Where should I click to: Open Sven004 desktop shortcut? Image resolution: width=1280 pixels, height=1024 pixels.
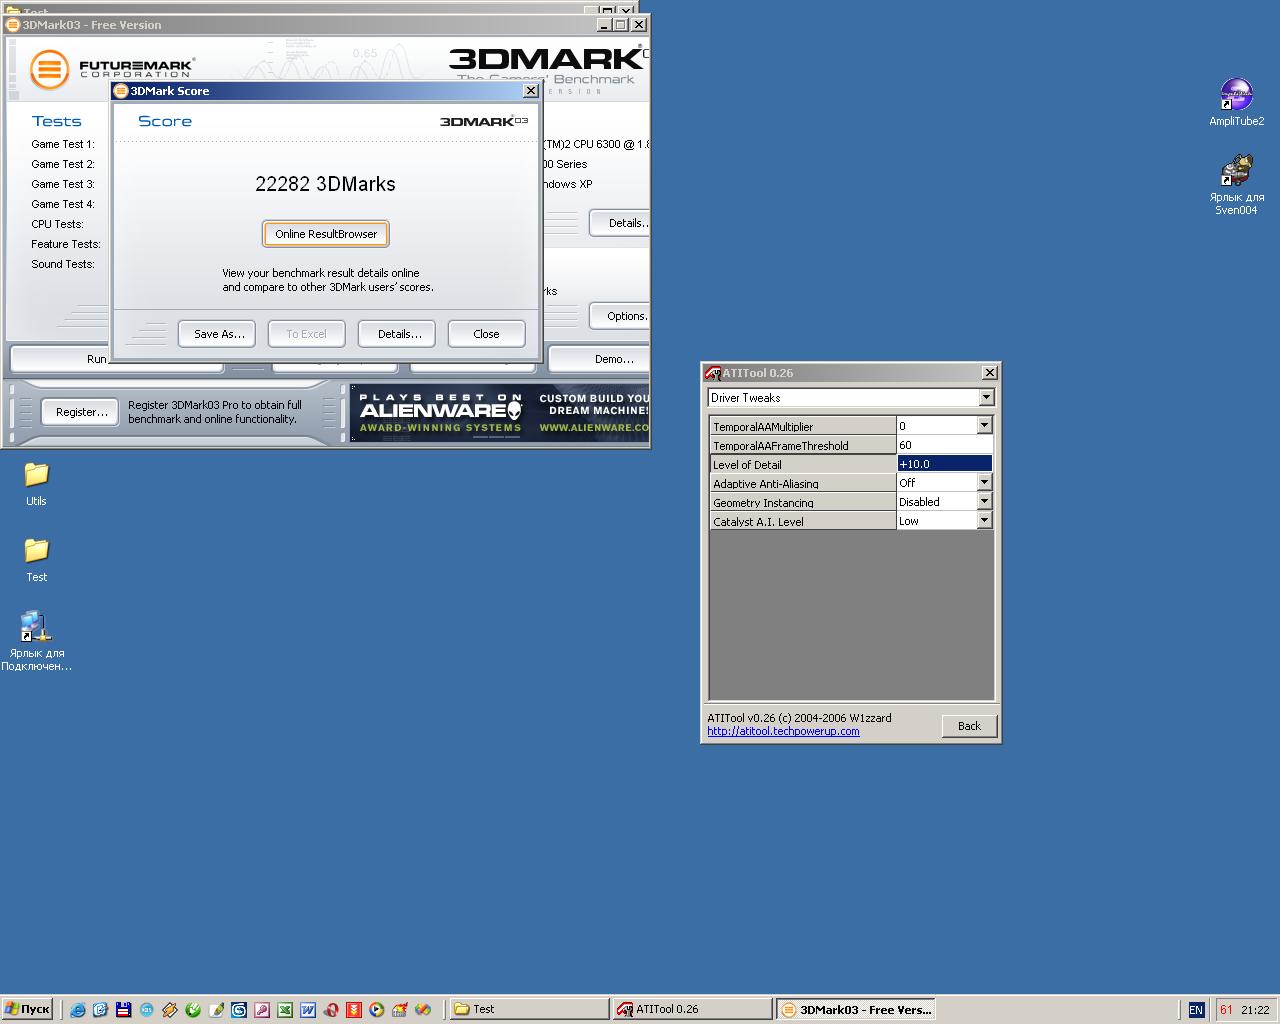[x=1236, y=185]
